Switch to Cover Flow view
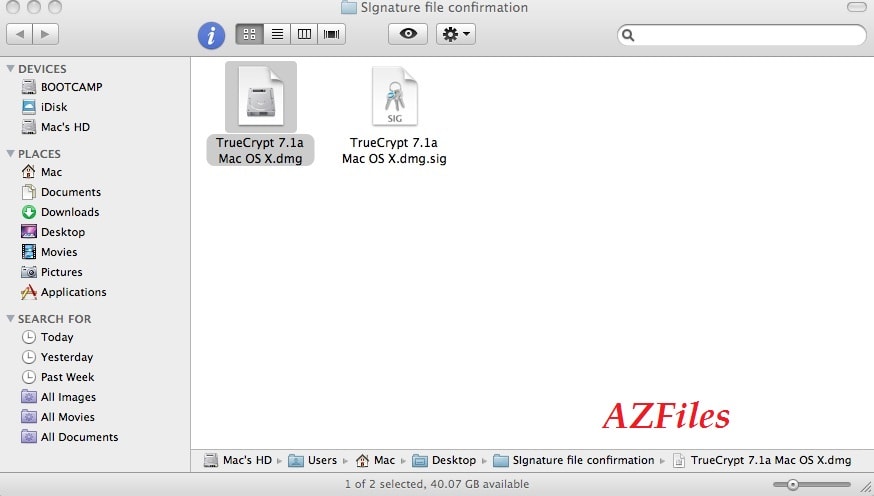 tap(332, 34)
